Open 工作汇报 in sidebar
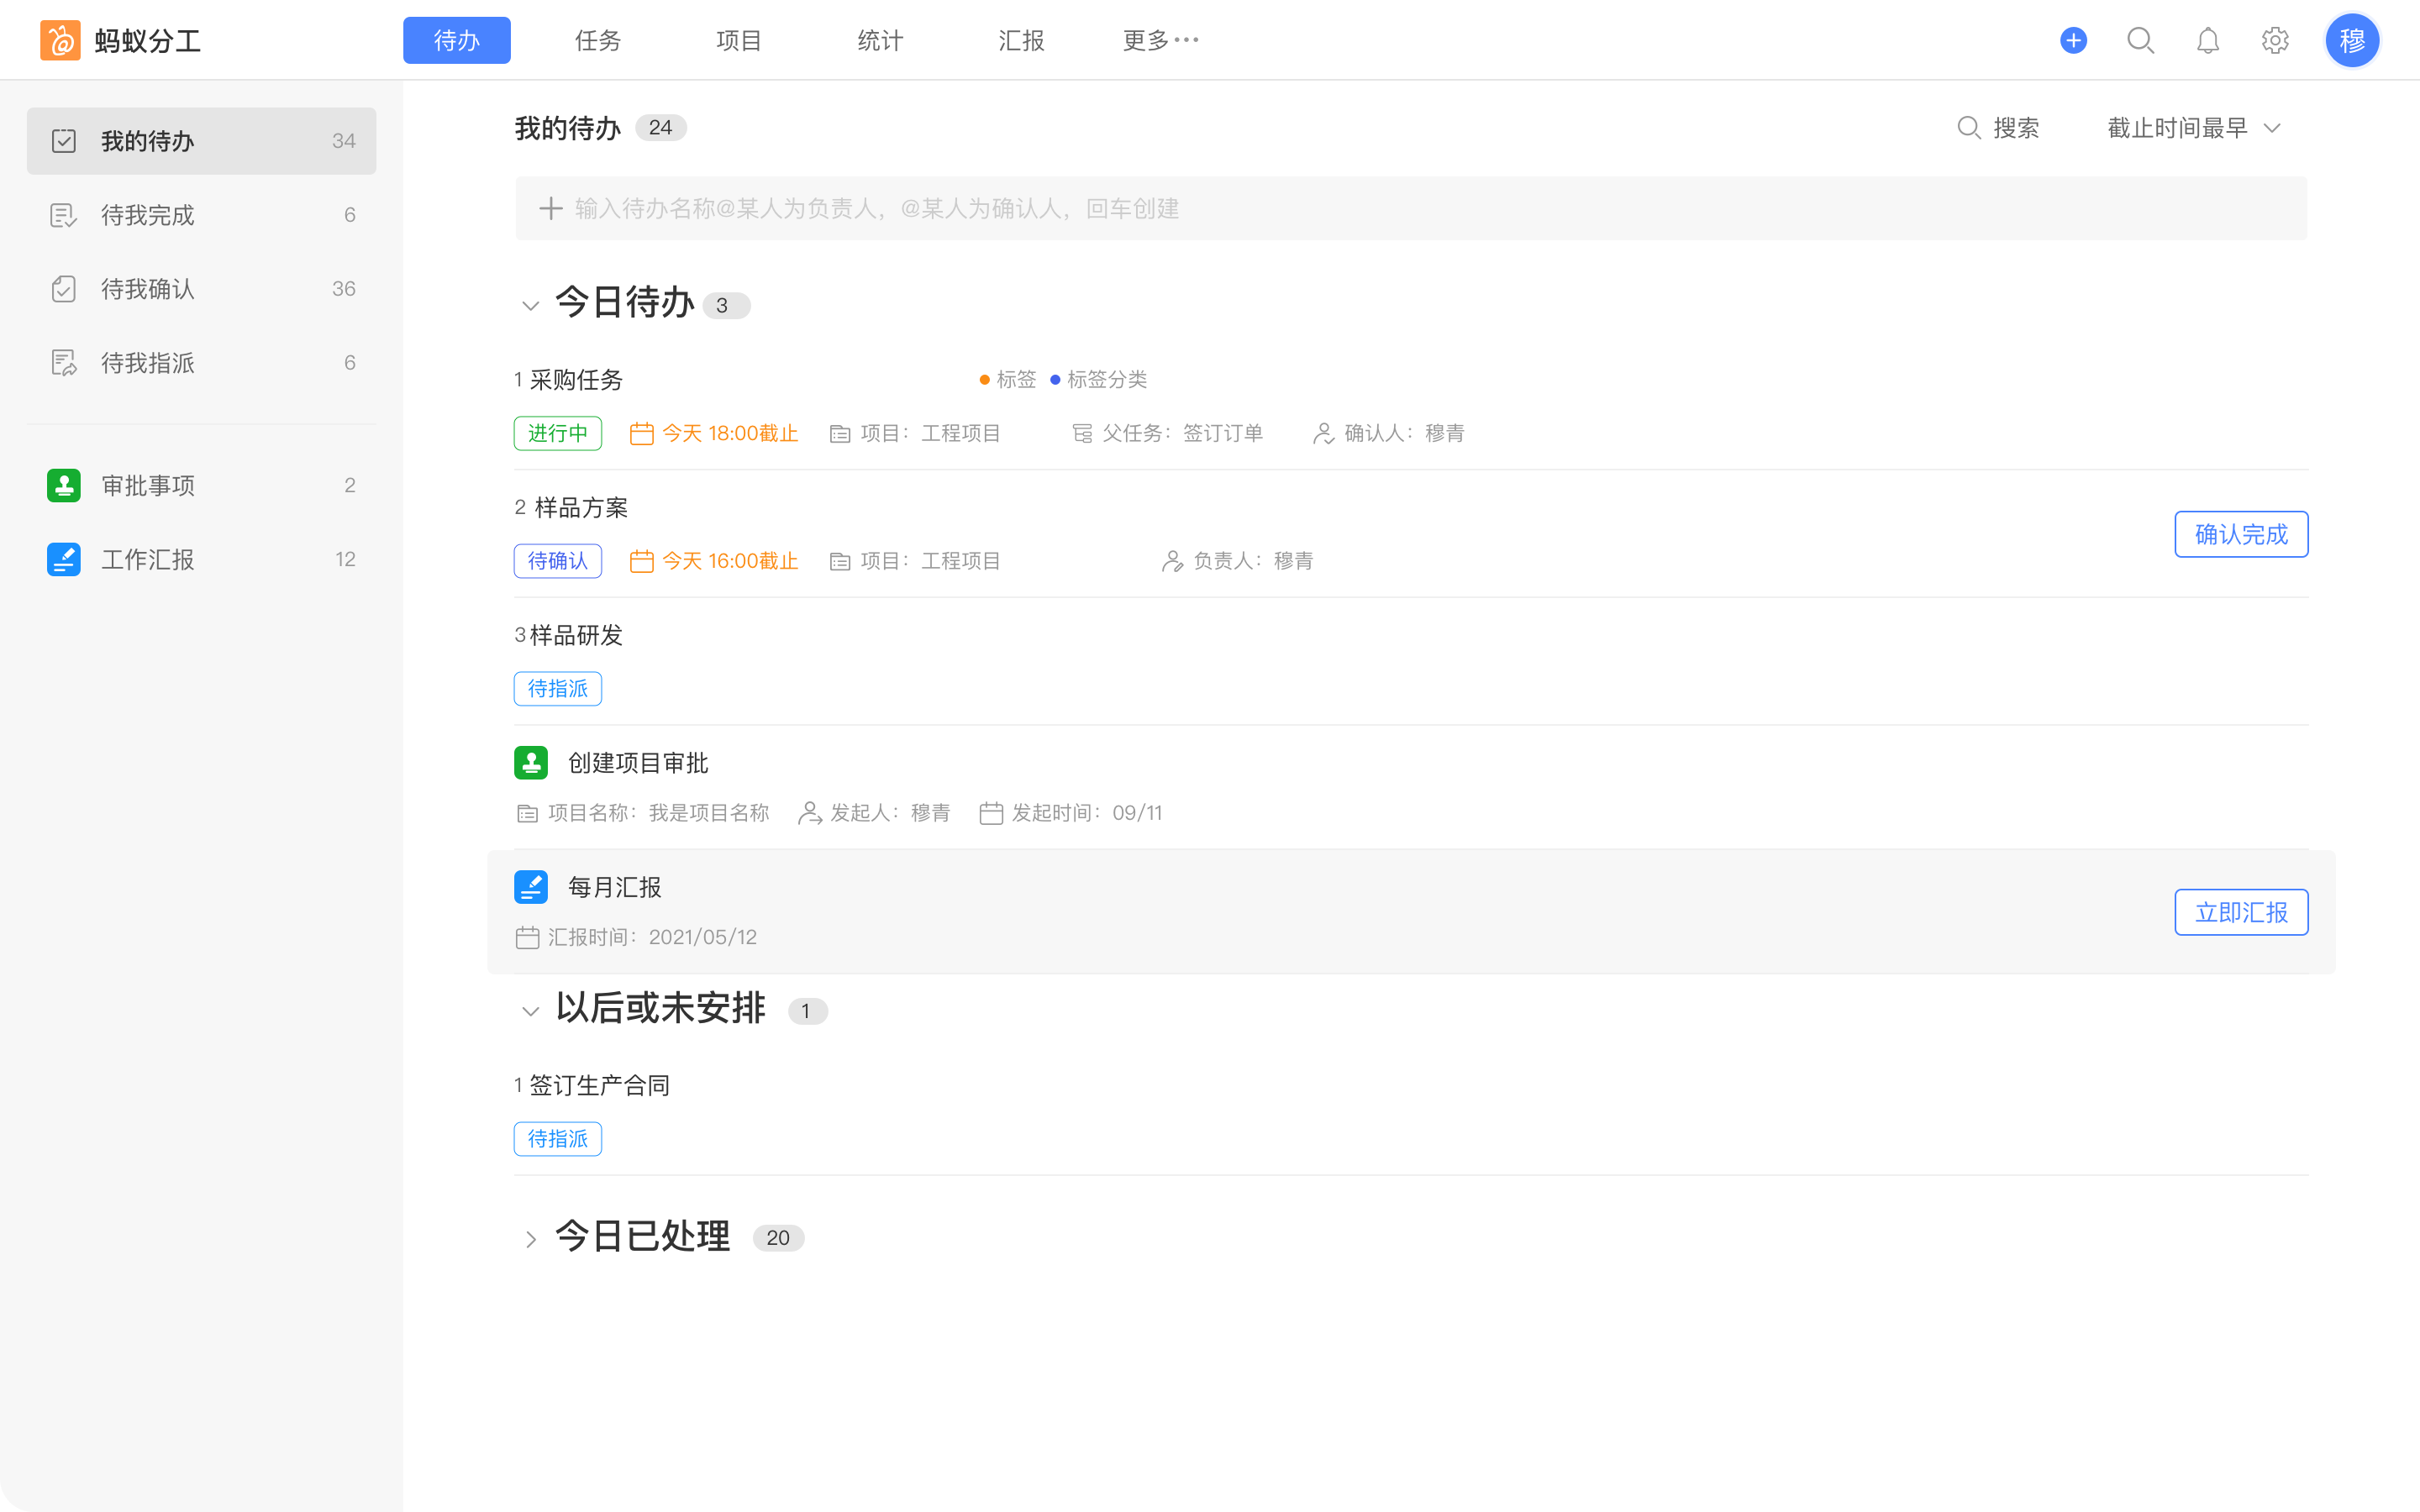Image resolution: width=2420 pixels, height=1512 pixels. (x=201, y=559)
